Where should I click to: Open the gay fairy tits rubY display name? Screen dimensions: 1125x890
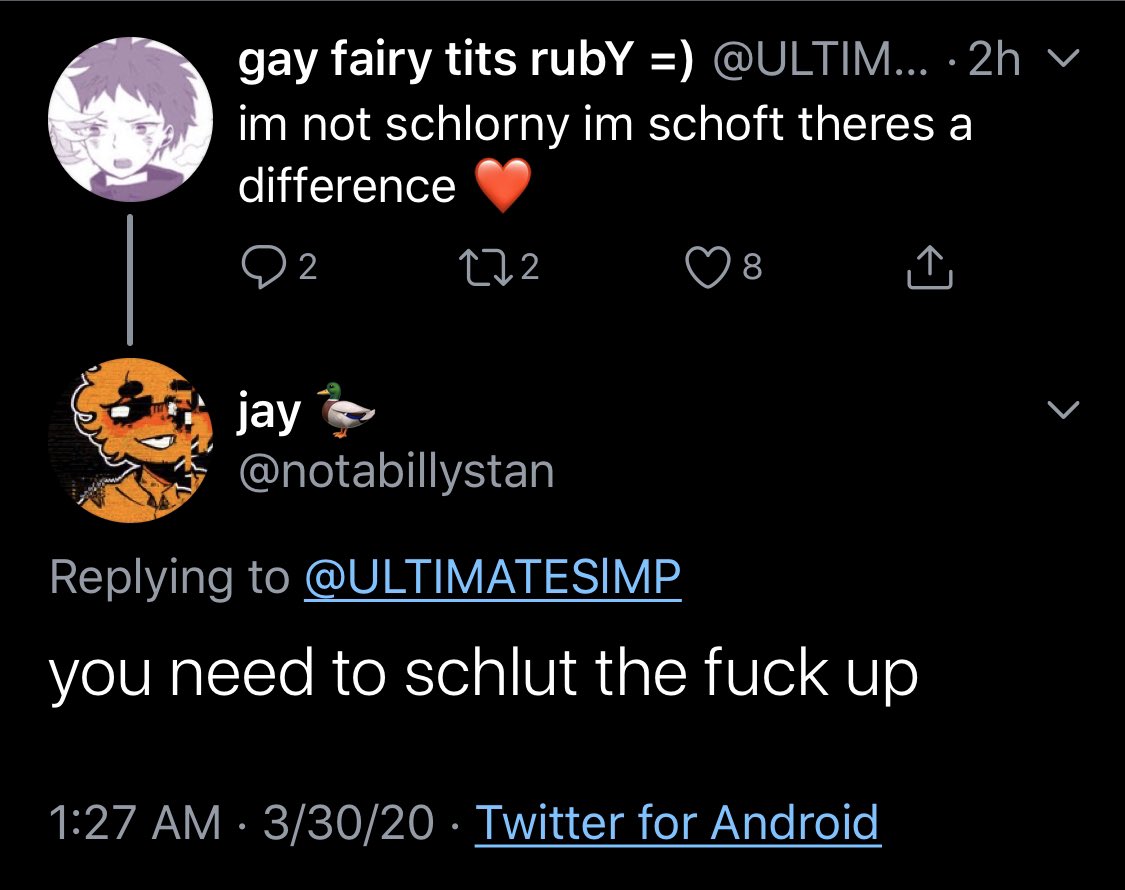pyautogui.click(x=466, y=60)
